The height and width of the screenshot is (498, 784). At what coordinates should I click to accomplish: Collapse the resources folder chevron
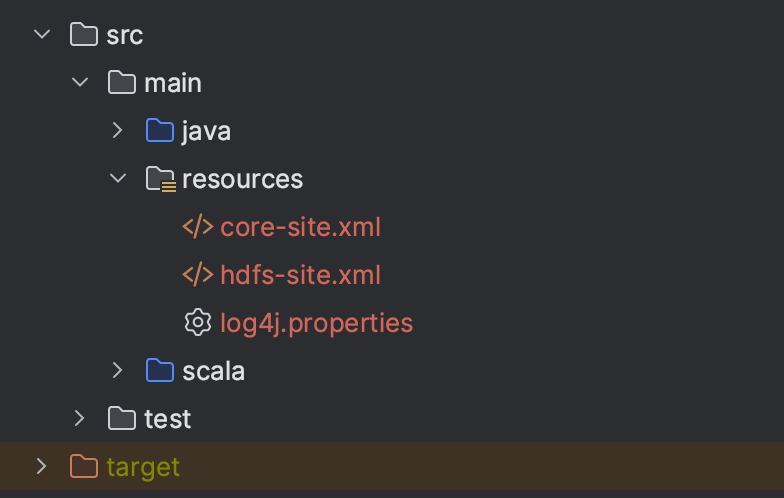click(117, 179)
